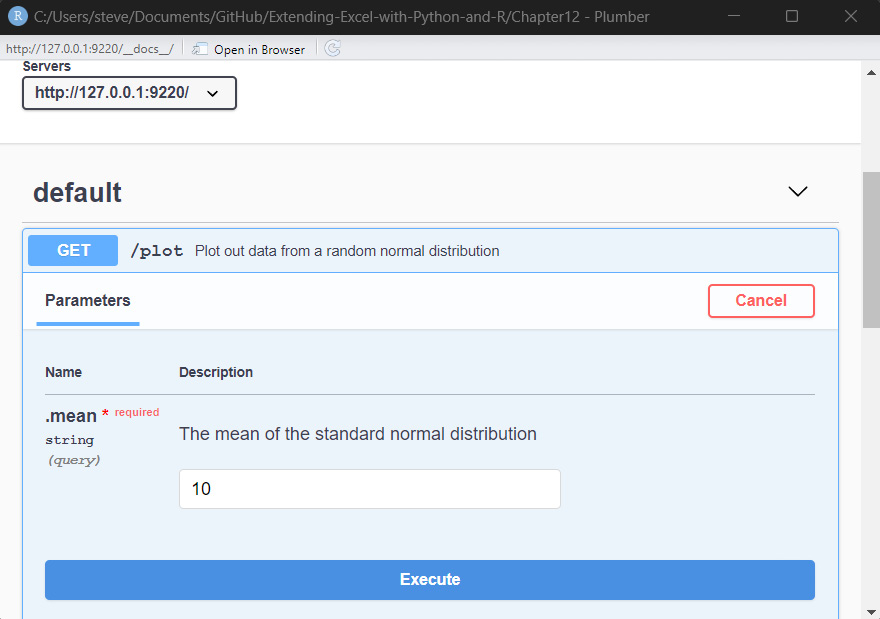Open the Servers dropdown showing http://127.0.0.1:9220/

129,93
